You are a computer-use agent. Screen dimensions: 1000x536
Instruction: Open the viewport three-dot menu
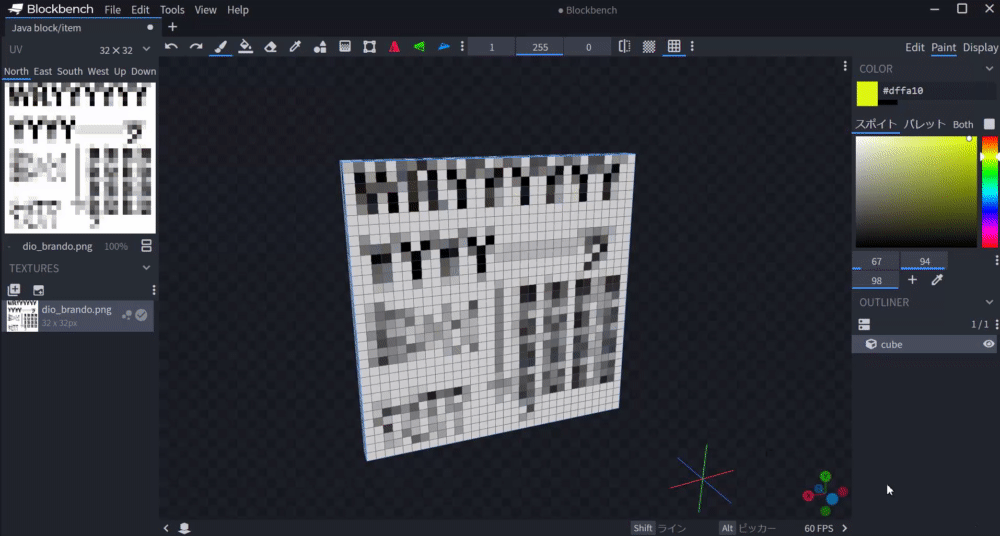coord(845,66)
